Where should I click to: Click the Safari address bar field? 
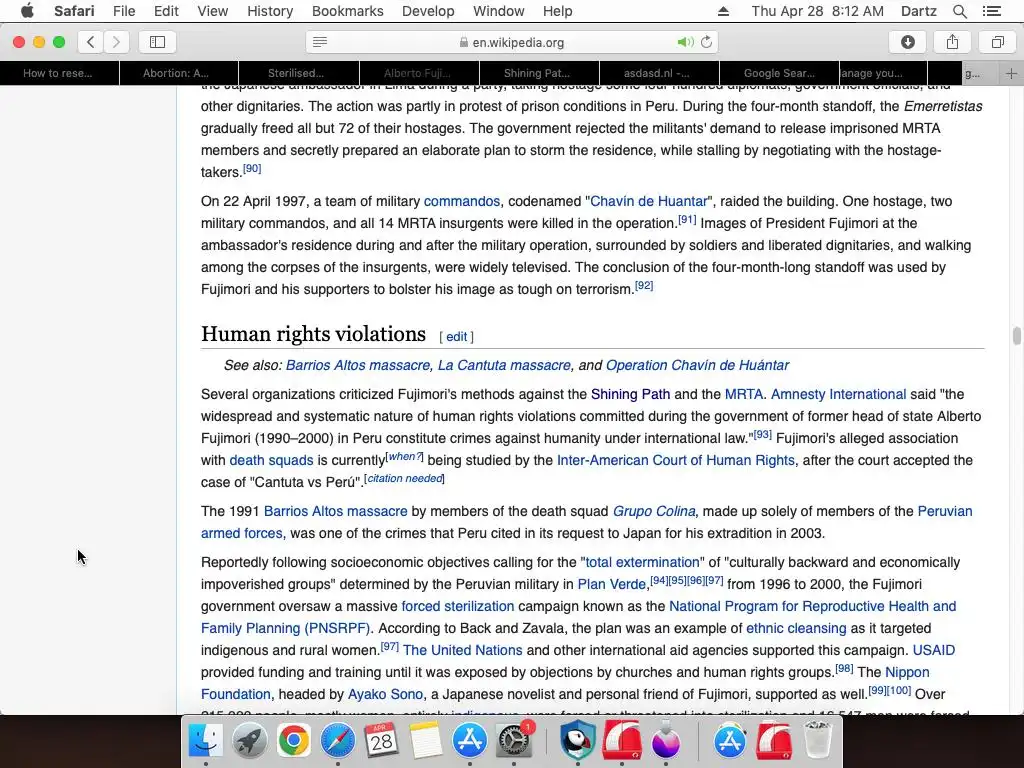point(512,42)
